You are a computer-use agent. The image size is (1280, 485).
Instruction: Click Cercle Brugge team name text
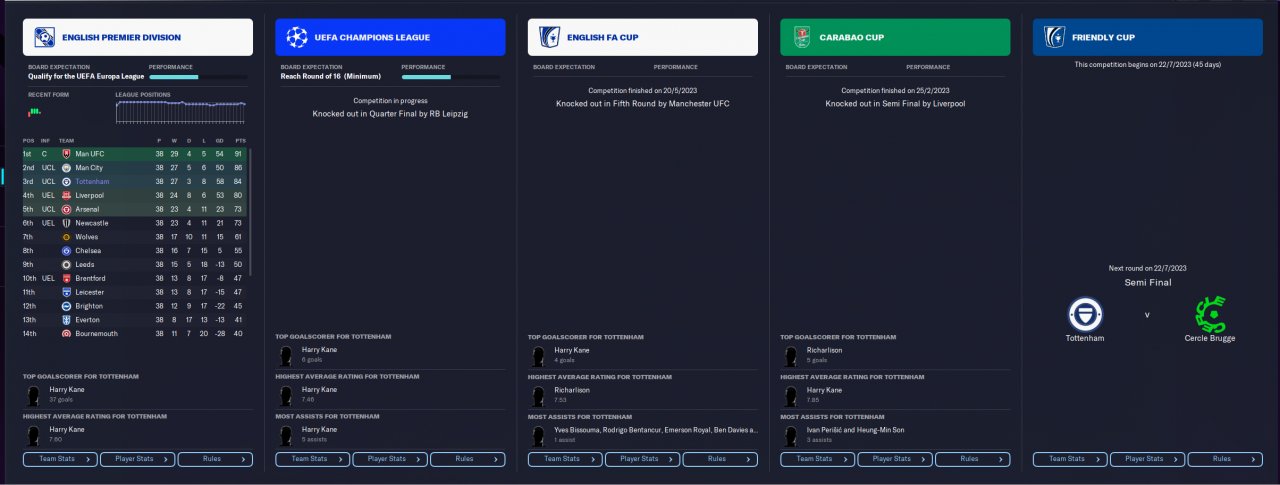(1211, 338)
